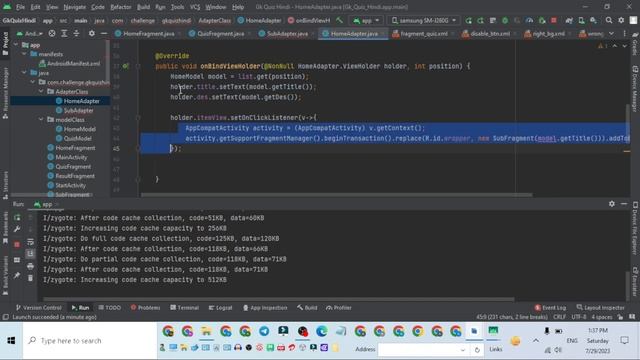640x360 pixels.
Task: Open the Build menu
Action: pos(143,7)
